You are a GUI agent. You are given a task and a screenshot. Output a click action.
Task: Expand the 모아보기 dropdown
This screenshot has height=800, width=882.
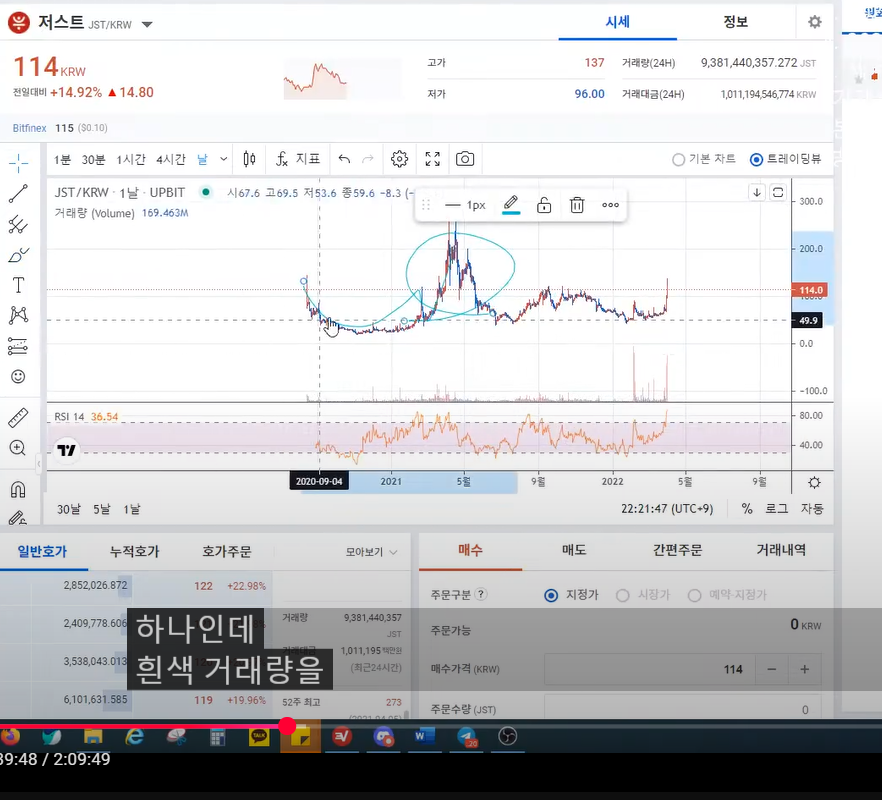(x=371, y=552)
